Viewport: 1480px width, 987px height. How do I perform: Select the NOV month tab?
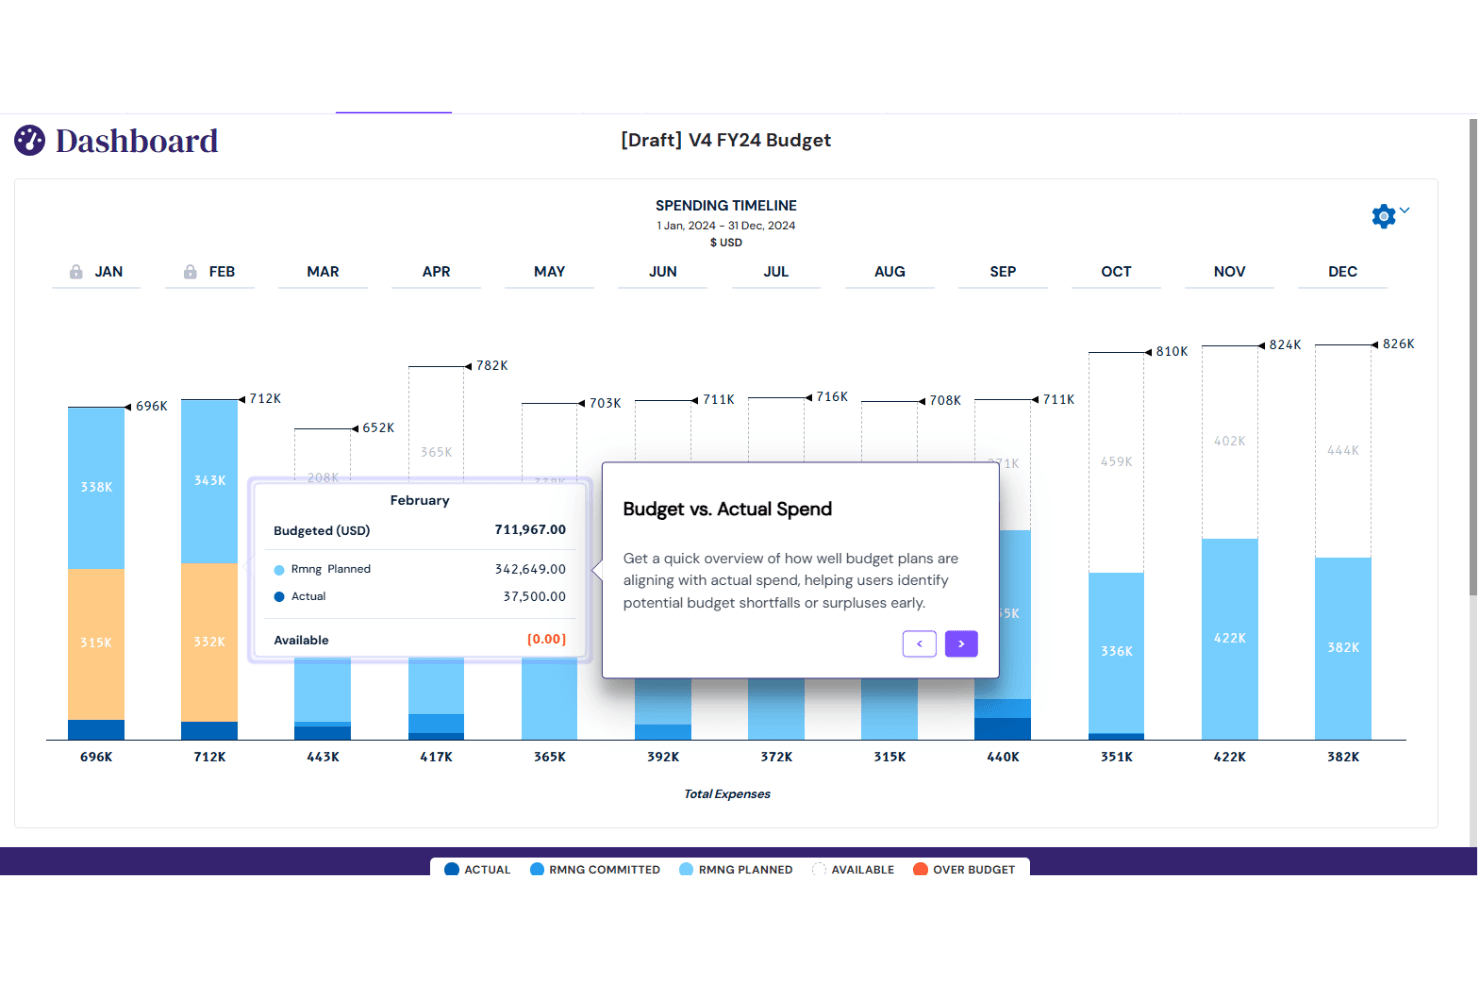1230,272
